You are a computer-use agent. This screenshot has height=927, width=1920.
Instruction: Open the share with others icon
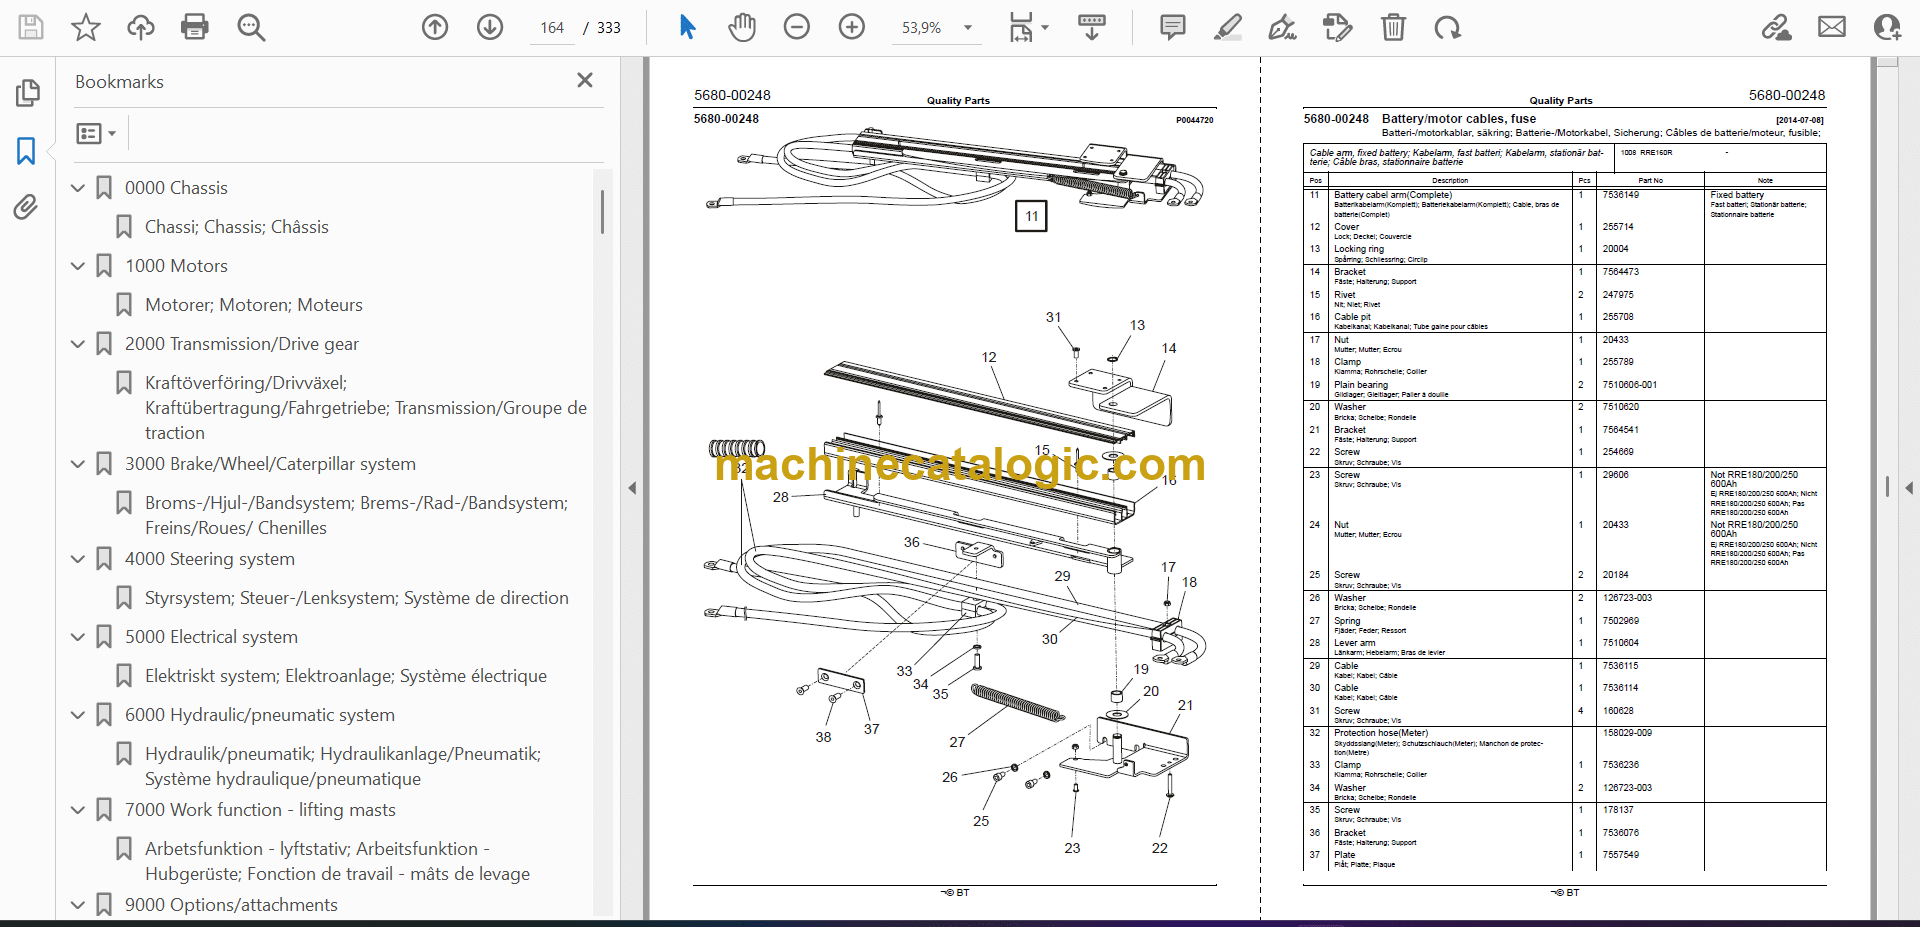[1887, 27]
